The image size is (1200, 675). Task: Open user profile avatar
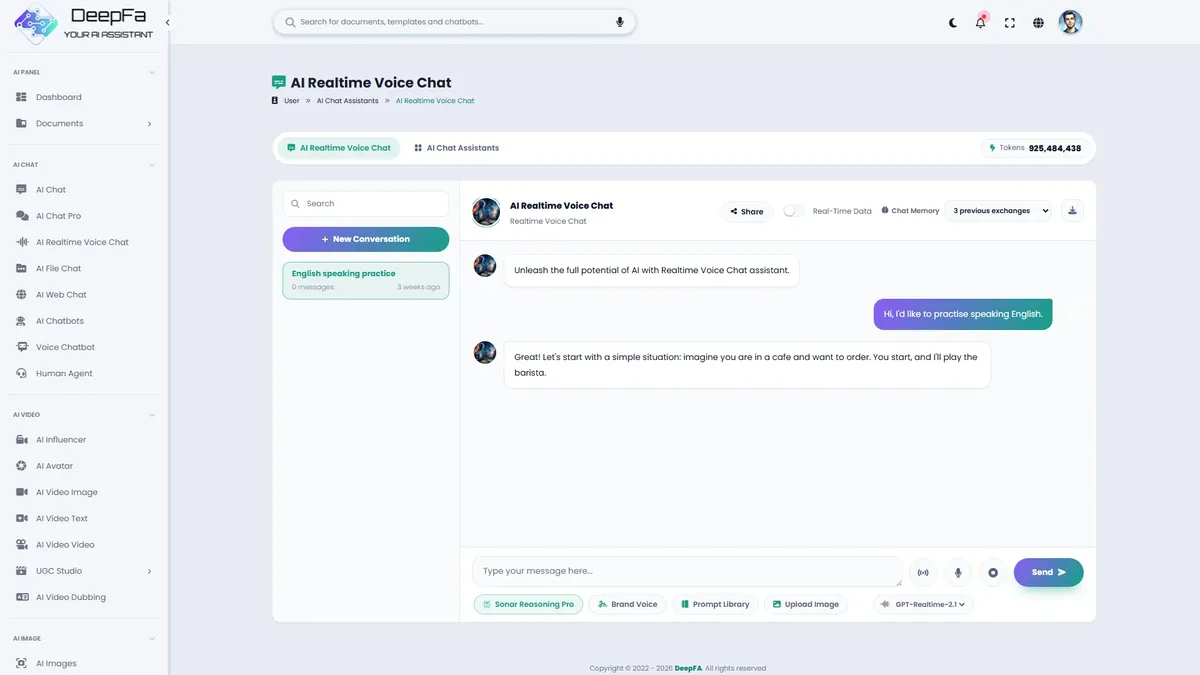pos(1071,22)
